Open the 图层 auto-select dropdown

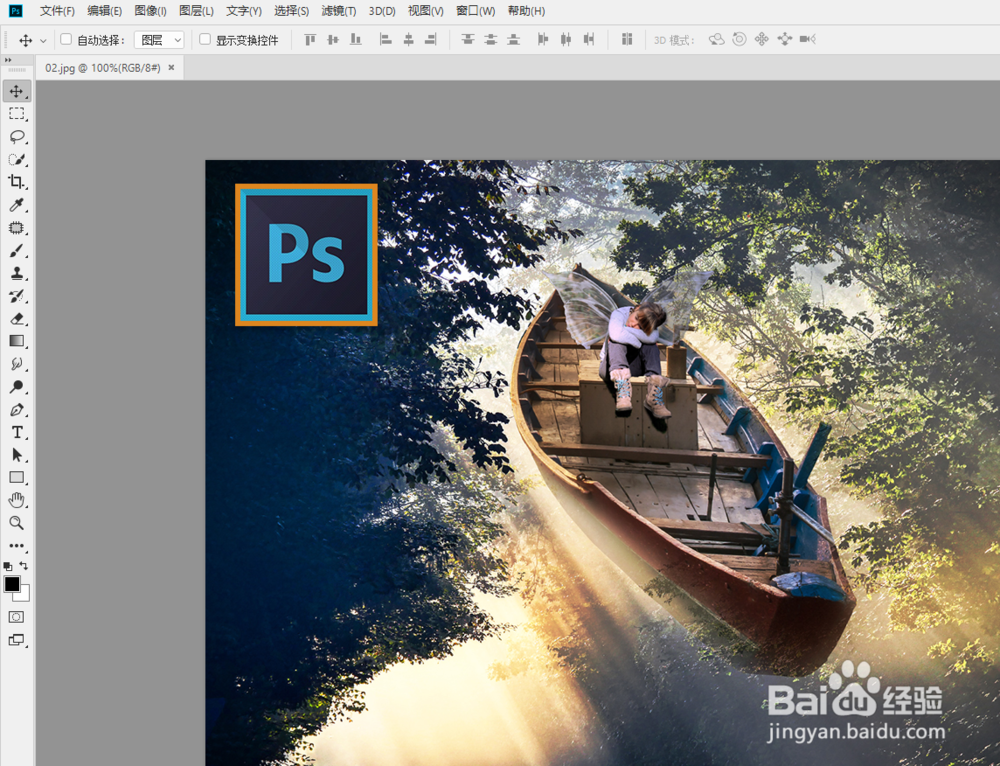(x=159, y=40)
